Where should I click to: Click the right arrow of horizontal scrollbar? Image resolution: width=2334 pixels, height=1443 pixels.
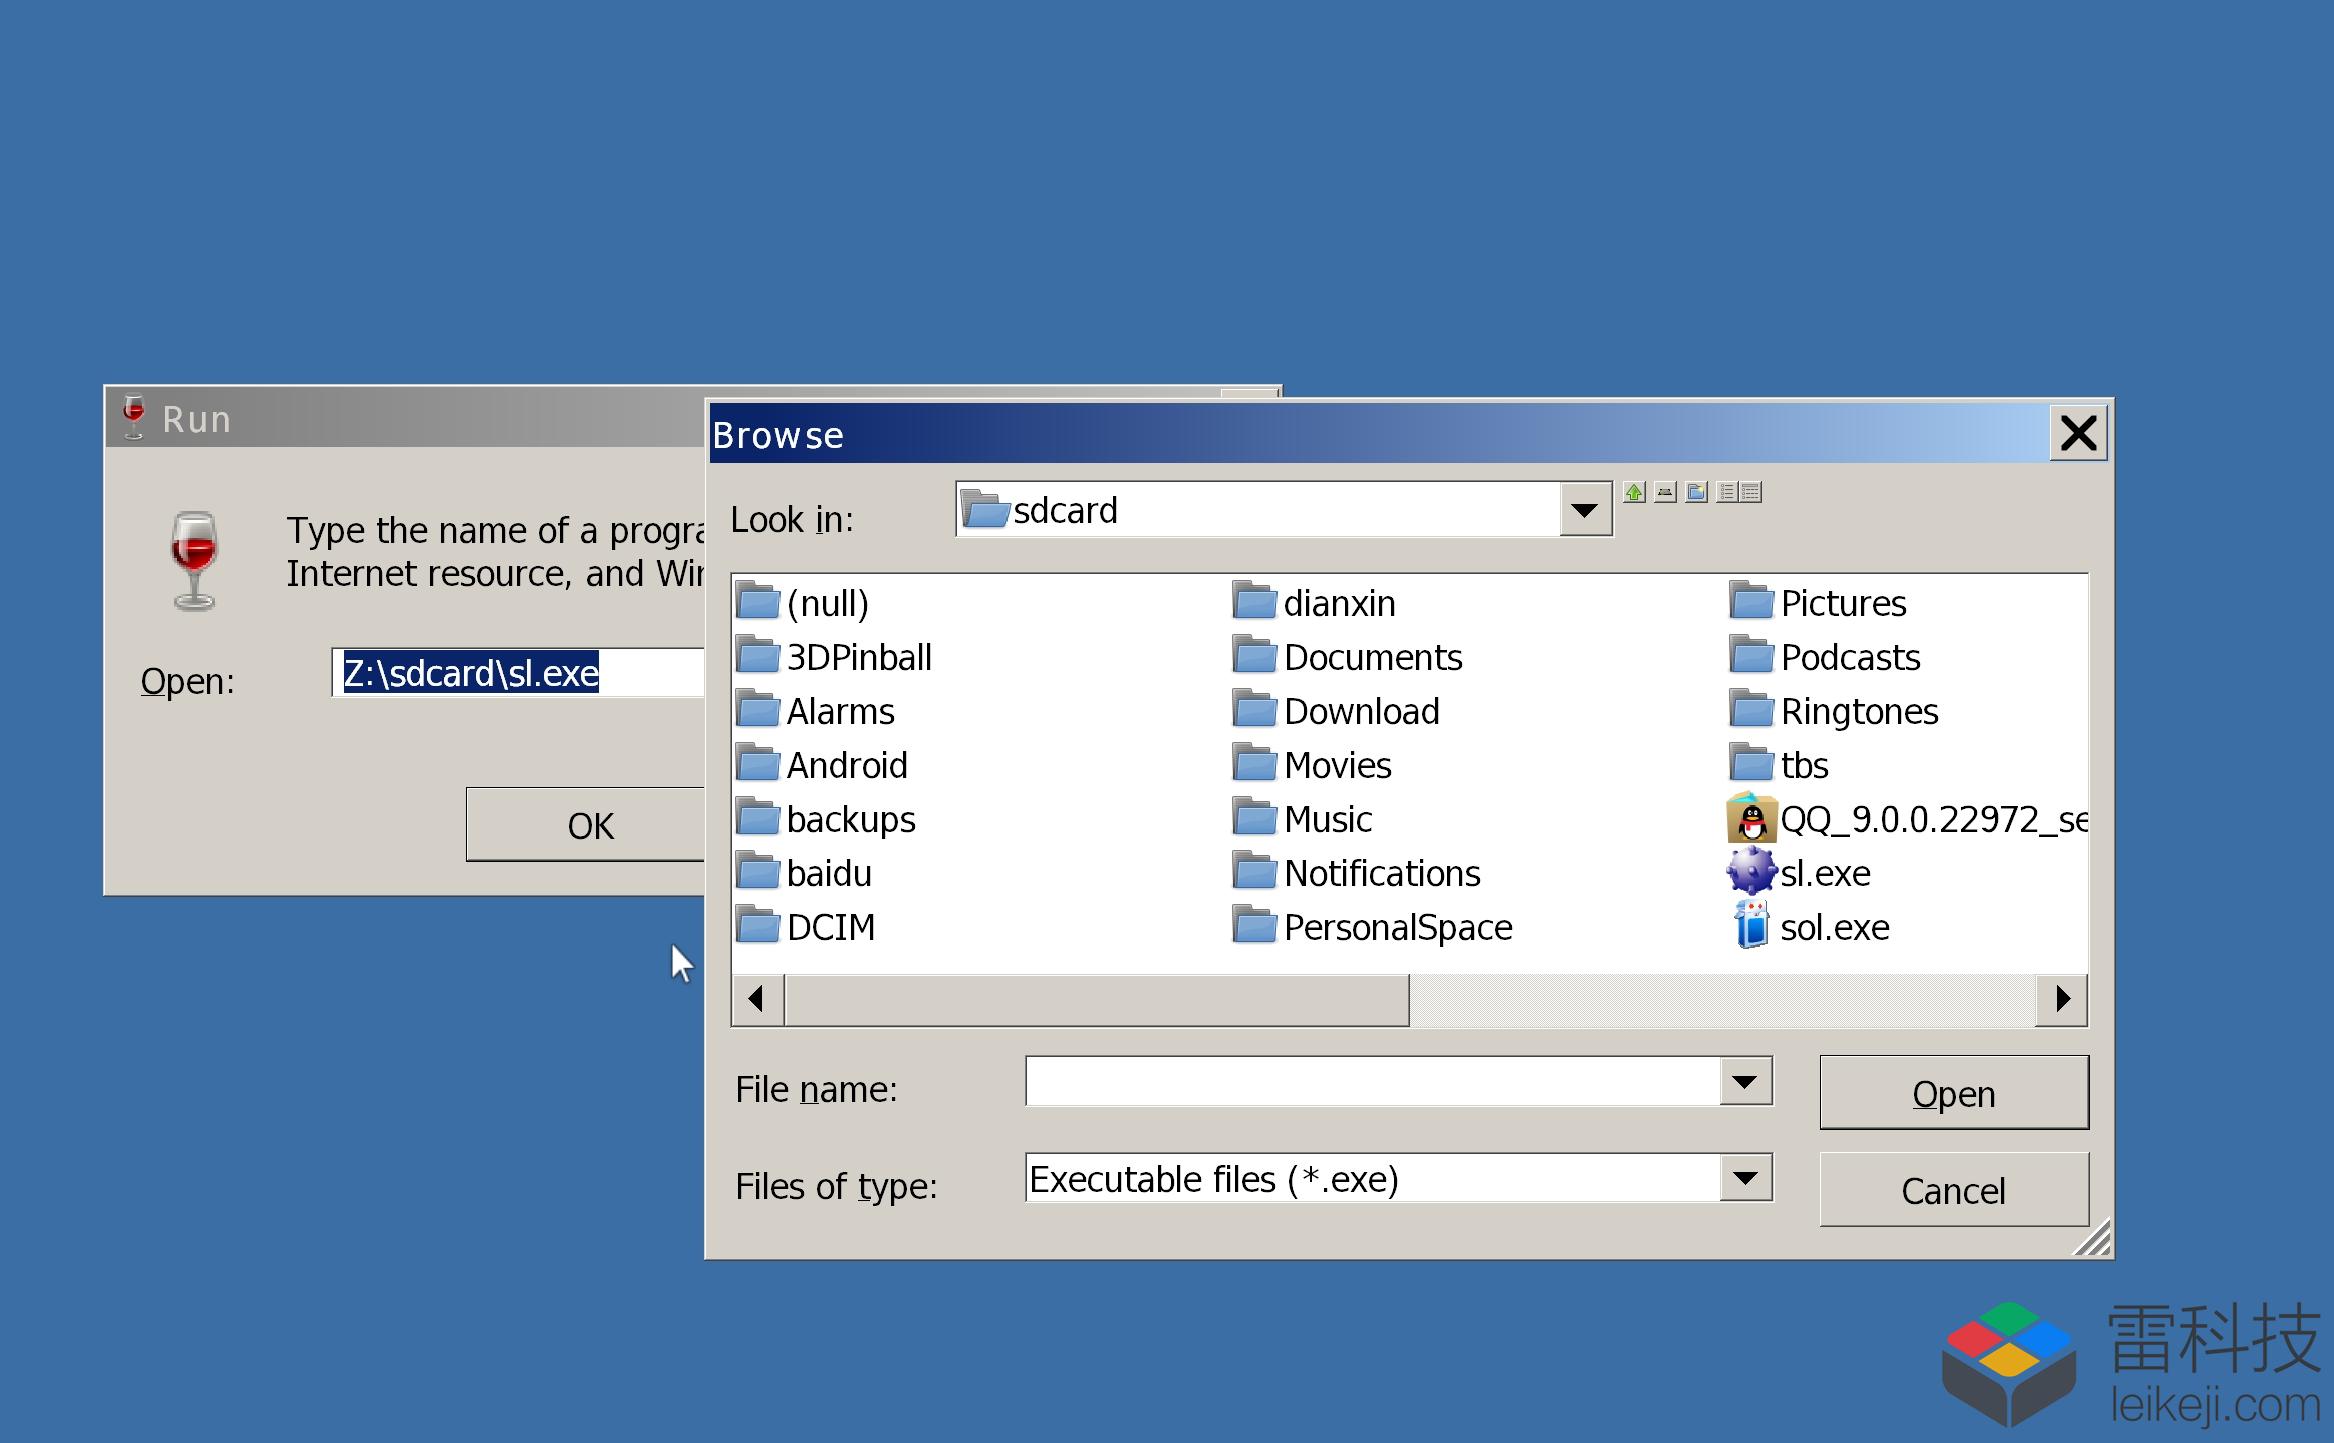tap(2062, 999)
